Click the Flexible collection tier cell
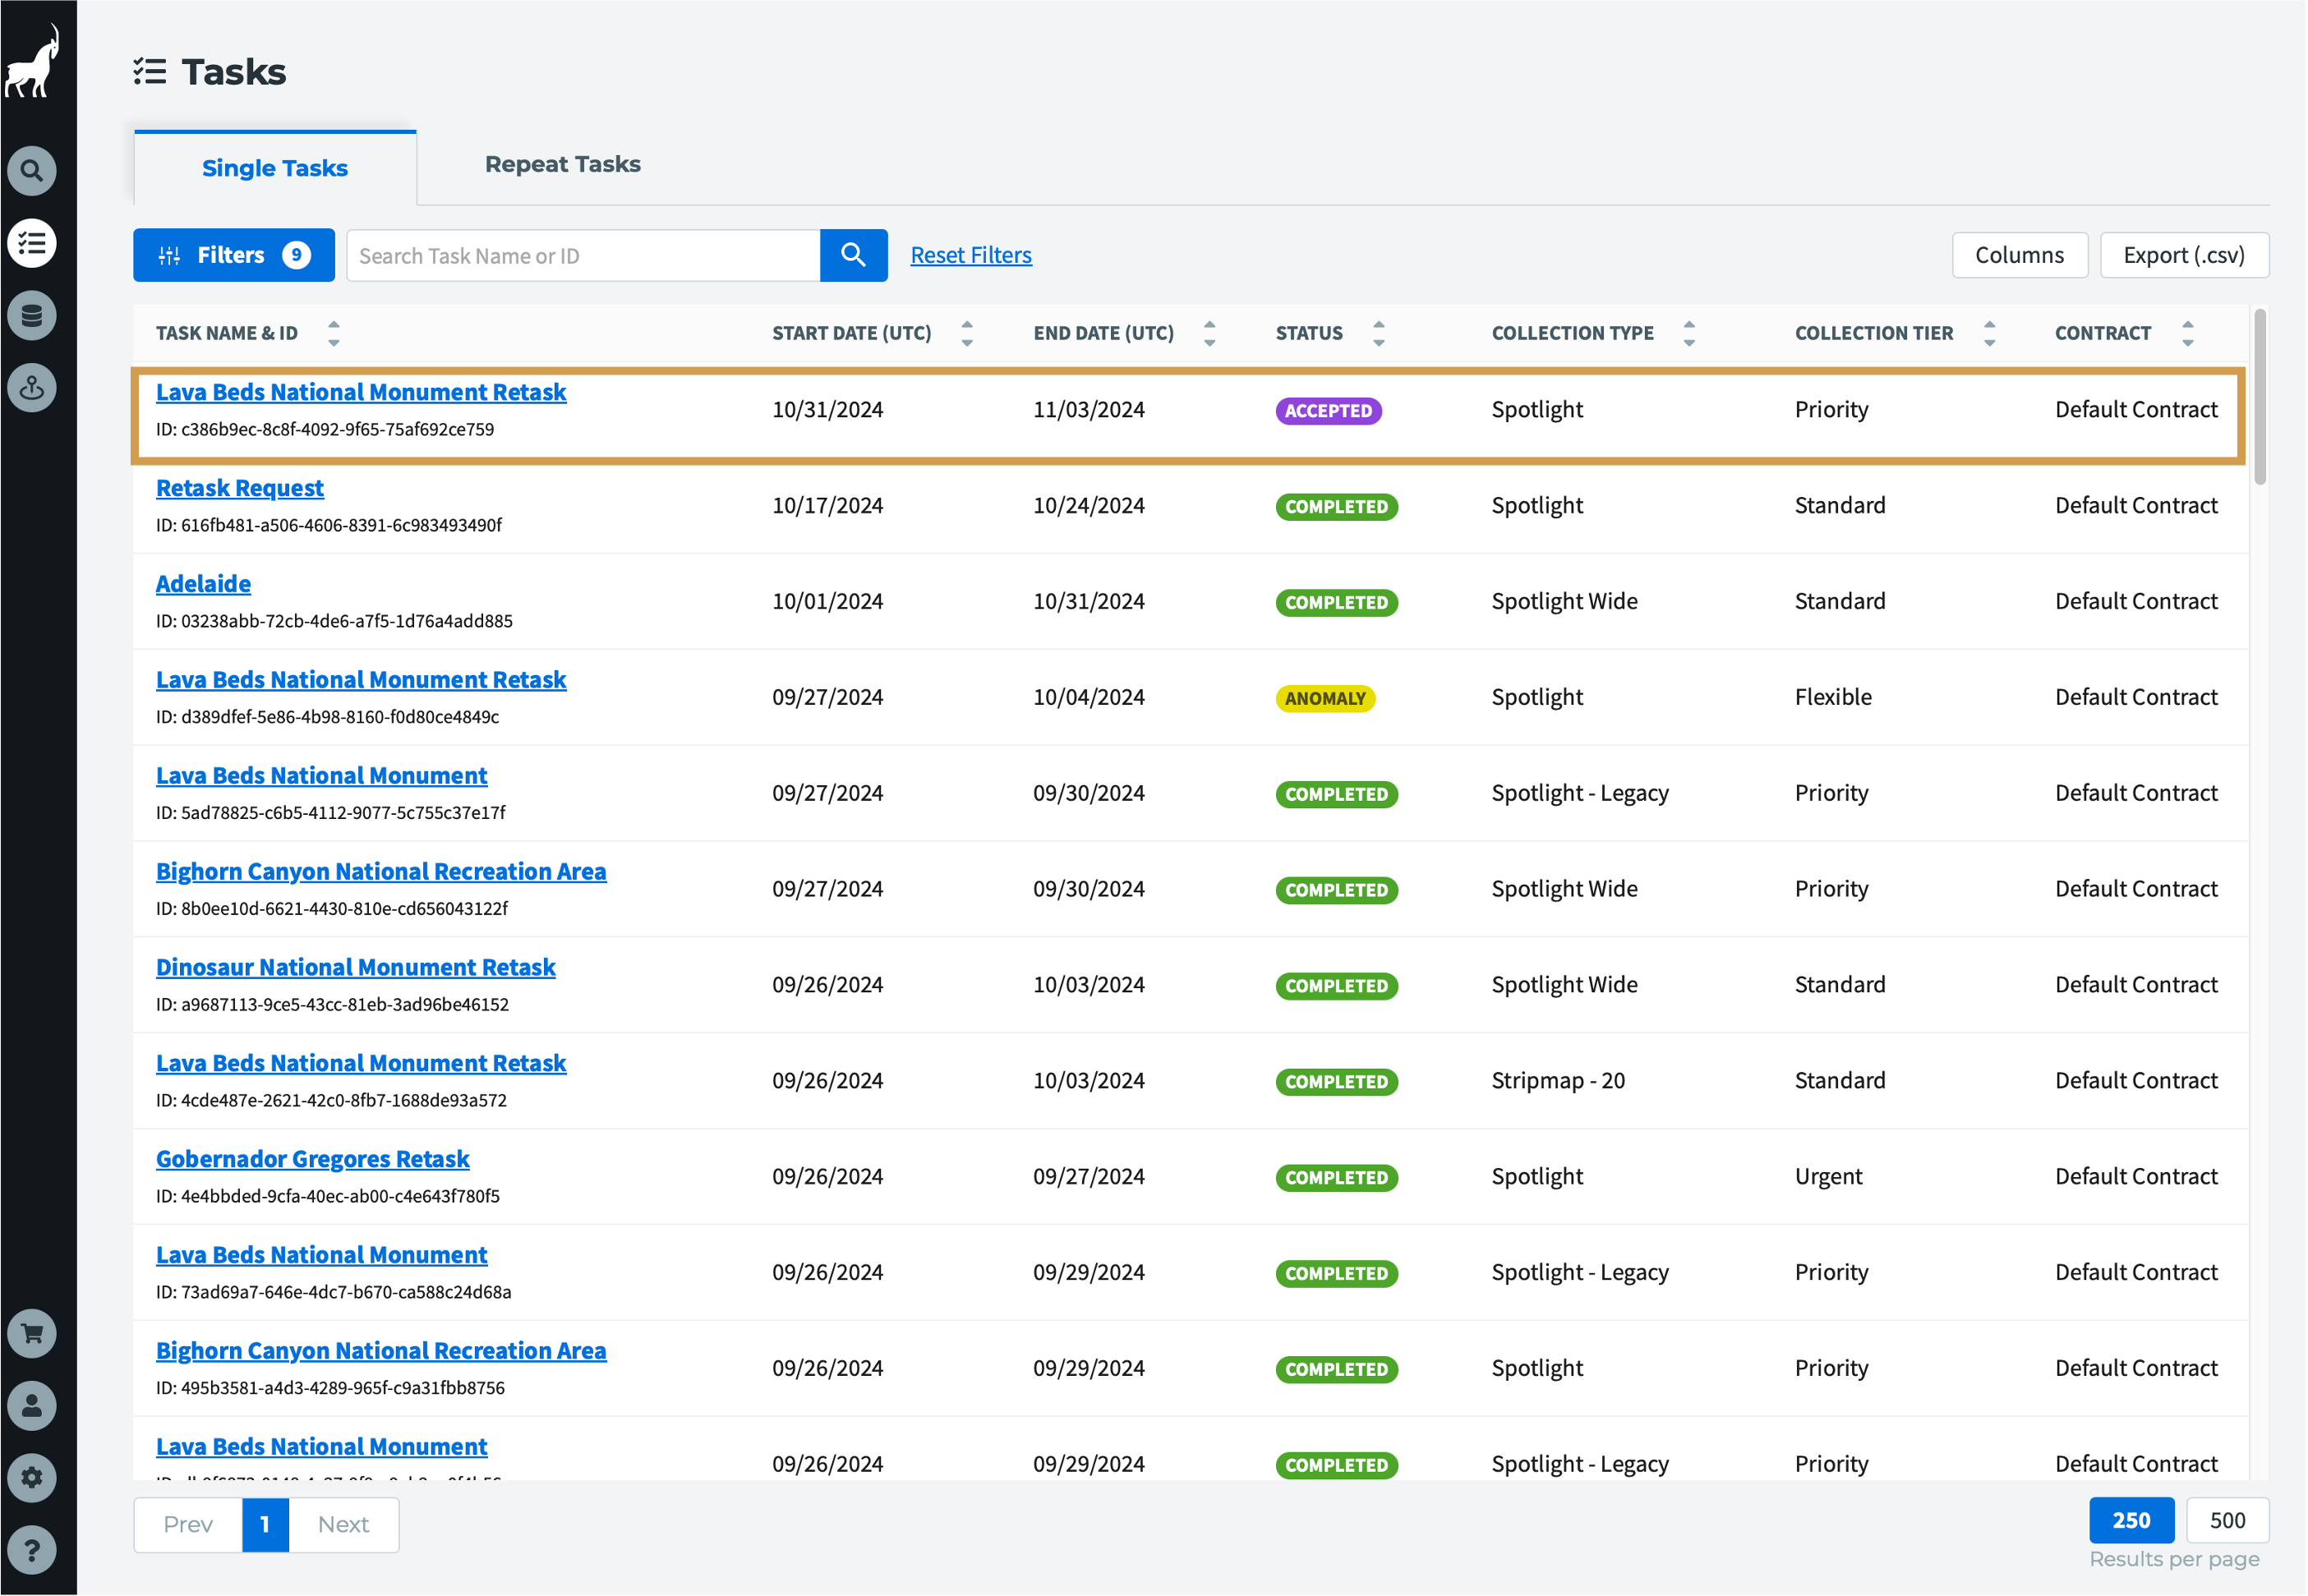 [1835, 698]
